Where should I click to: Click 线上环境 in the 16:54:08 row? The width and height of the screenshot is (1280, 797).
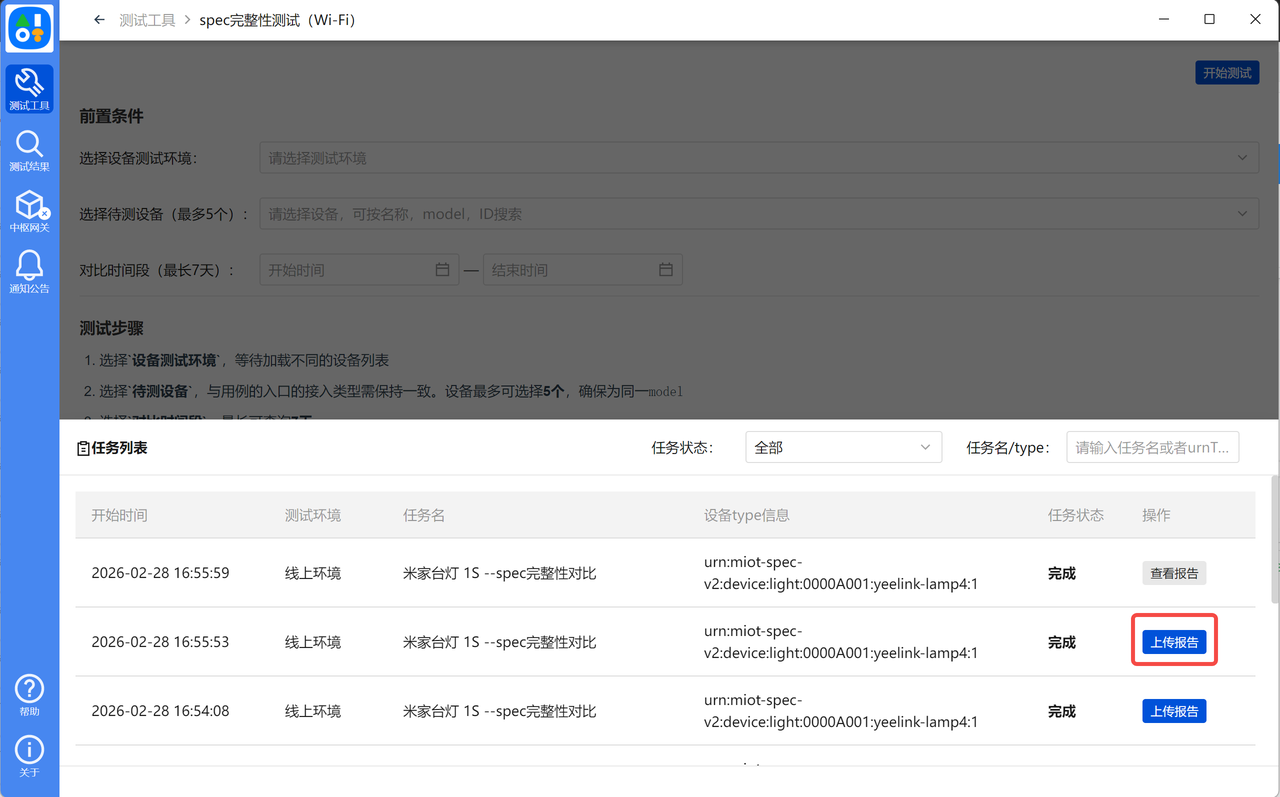pyautogui.click(x=313, y=711)
